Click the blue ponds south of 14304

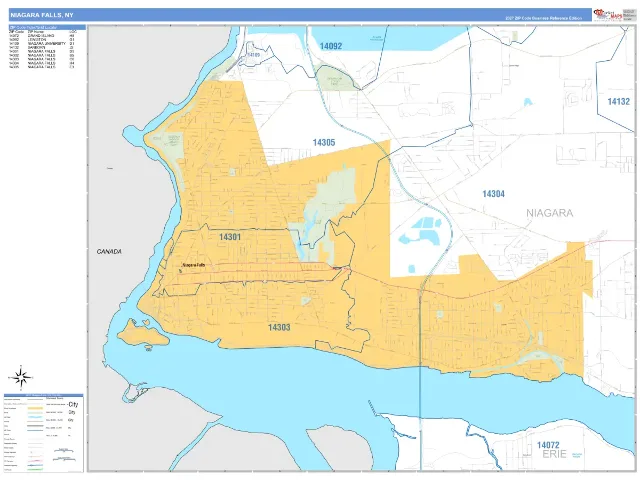(420, 233)
